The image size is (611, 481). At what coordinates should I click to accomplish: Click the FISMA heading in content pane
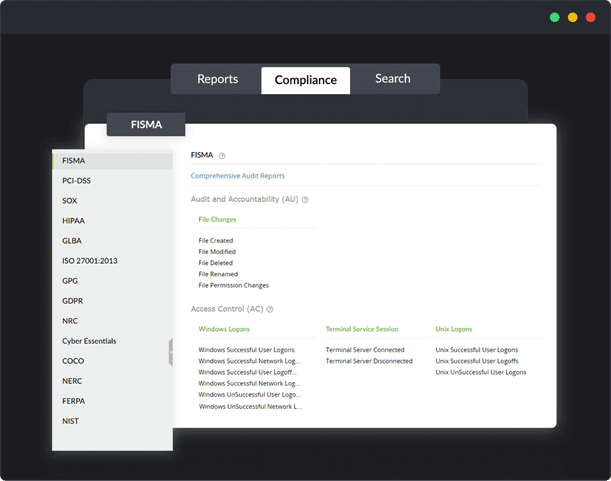point(202,155)
